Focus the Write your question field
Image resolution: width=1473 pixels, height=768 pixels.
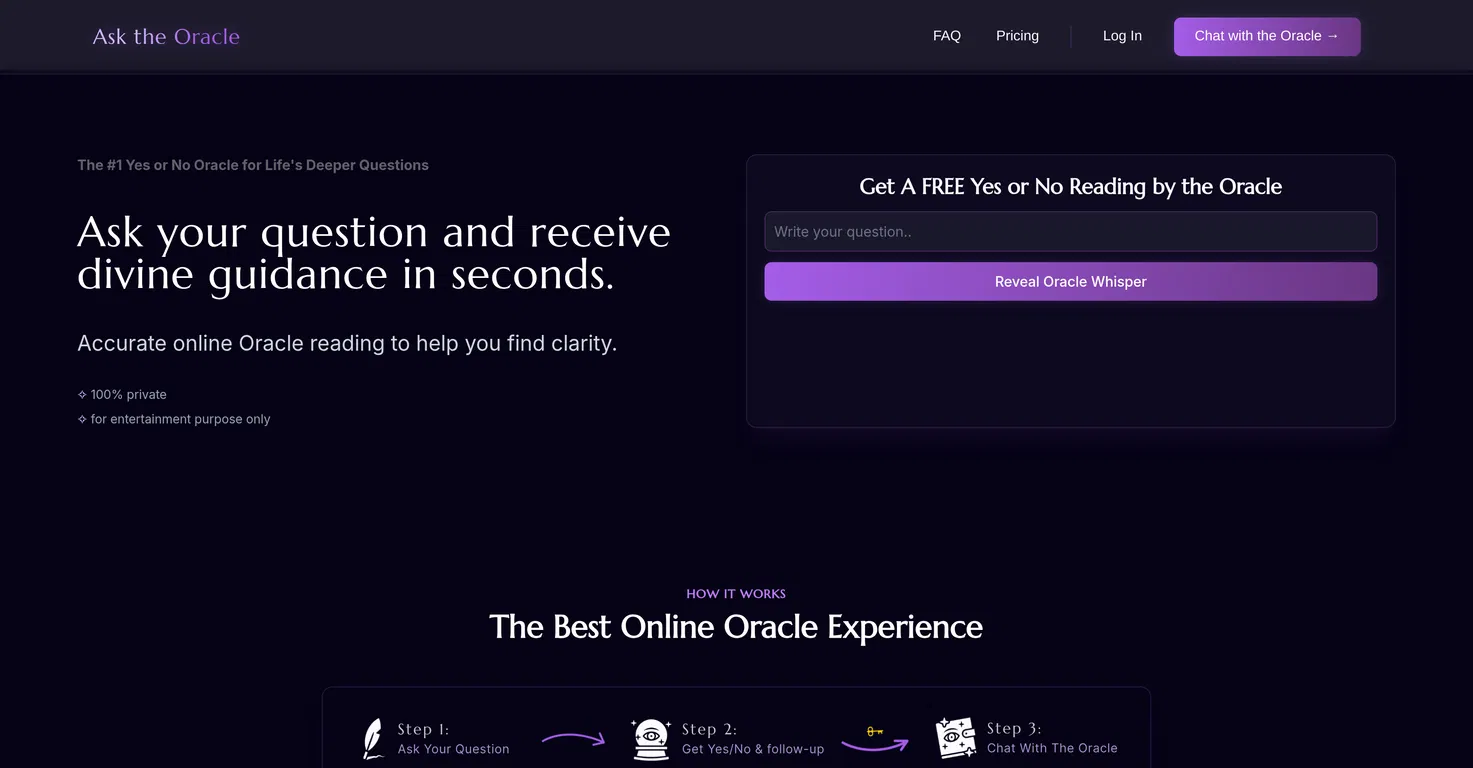coord(1070,231)
